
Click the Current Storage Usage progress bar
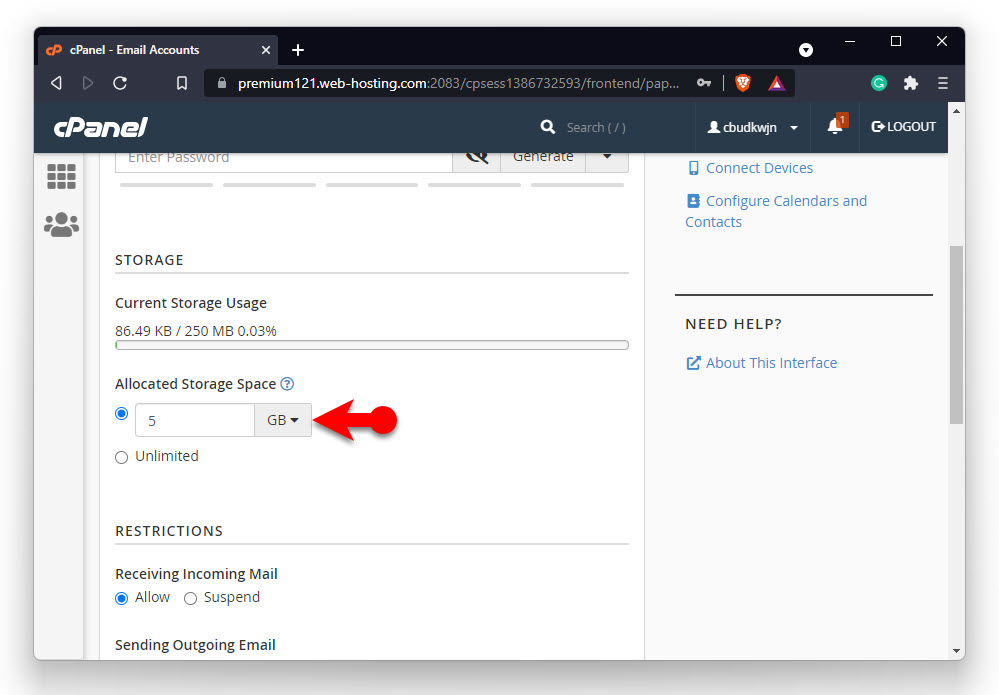tap(372, 345)
